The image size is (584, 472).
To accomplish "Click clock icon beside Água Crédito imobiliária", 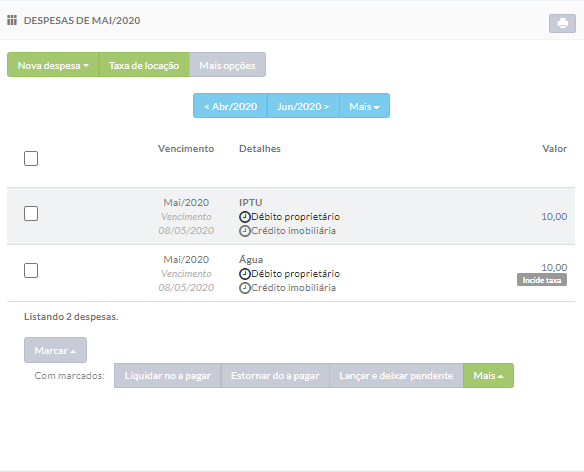I will tap(245, 288).
